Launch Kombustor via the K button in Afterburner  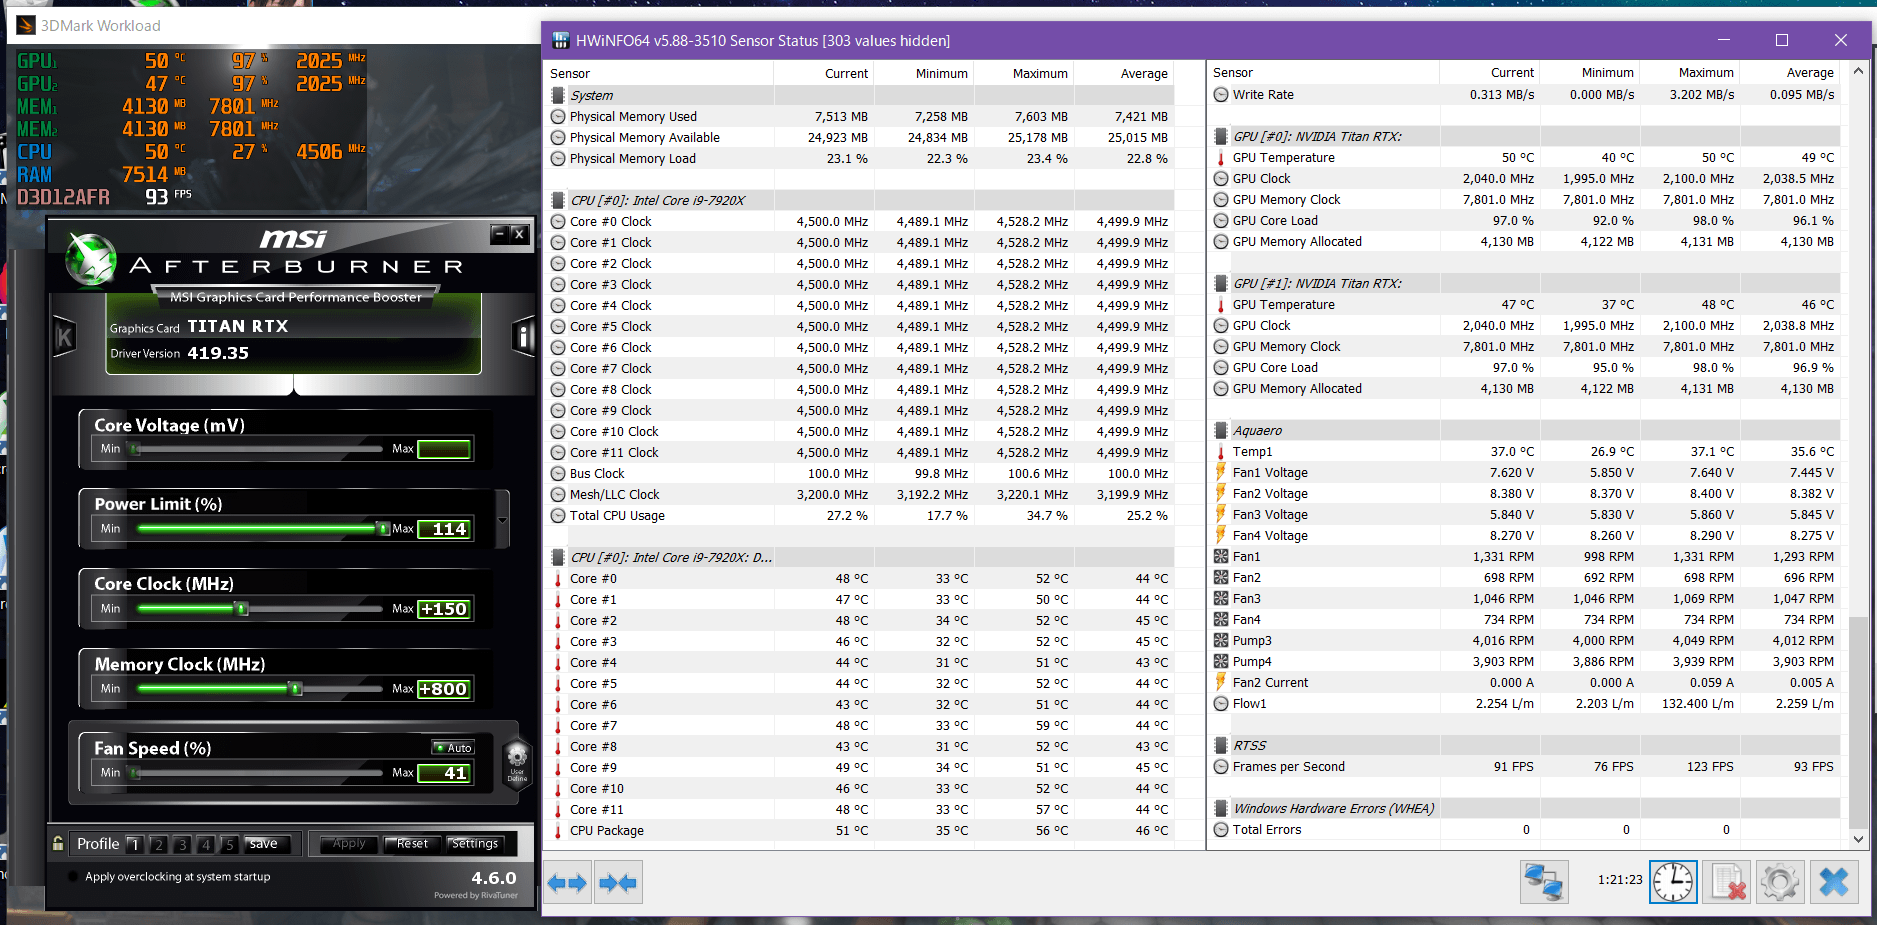pos(64,337)
